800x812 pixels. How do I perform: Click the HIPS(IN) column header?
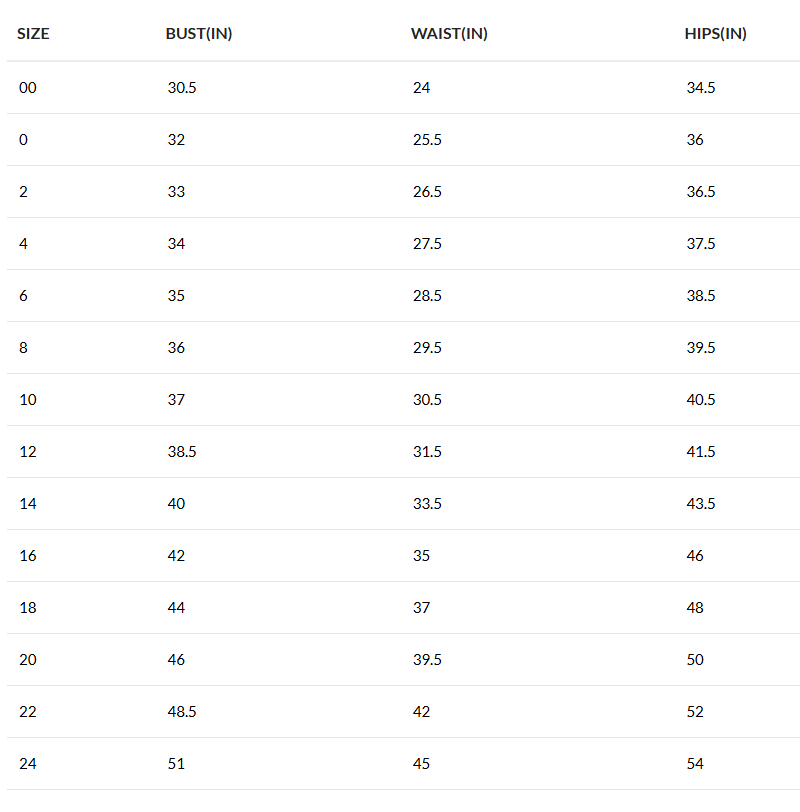pos(716,34)
